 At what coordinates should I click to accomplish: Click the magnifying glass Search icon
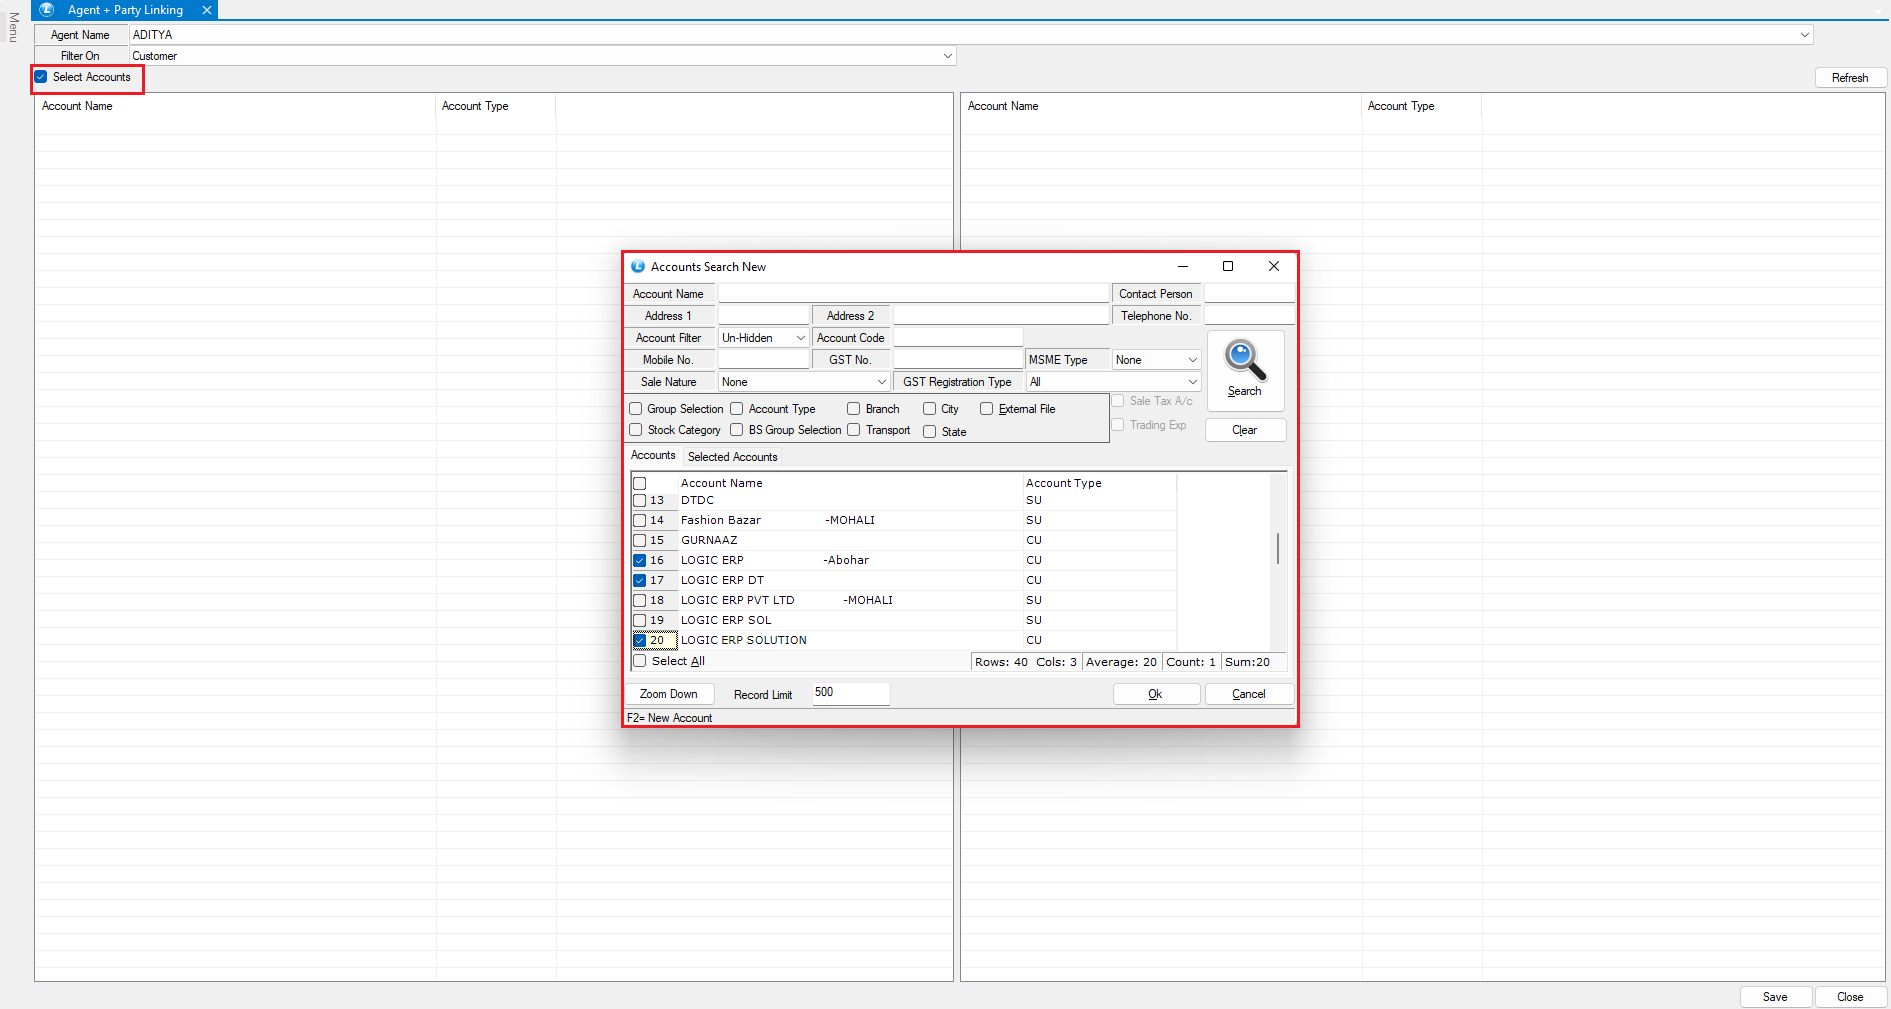point(1245,362)
